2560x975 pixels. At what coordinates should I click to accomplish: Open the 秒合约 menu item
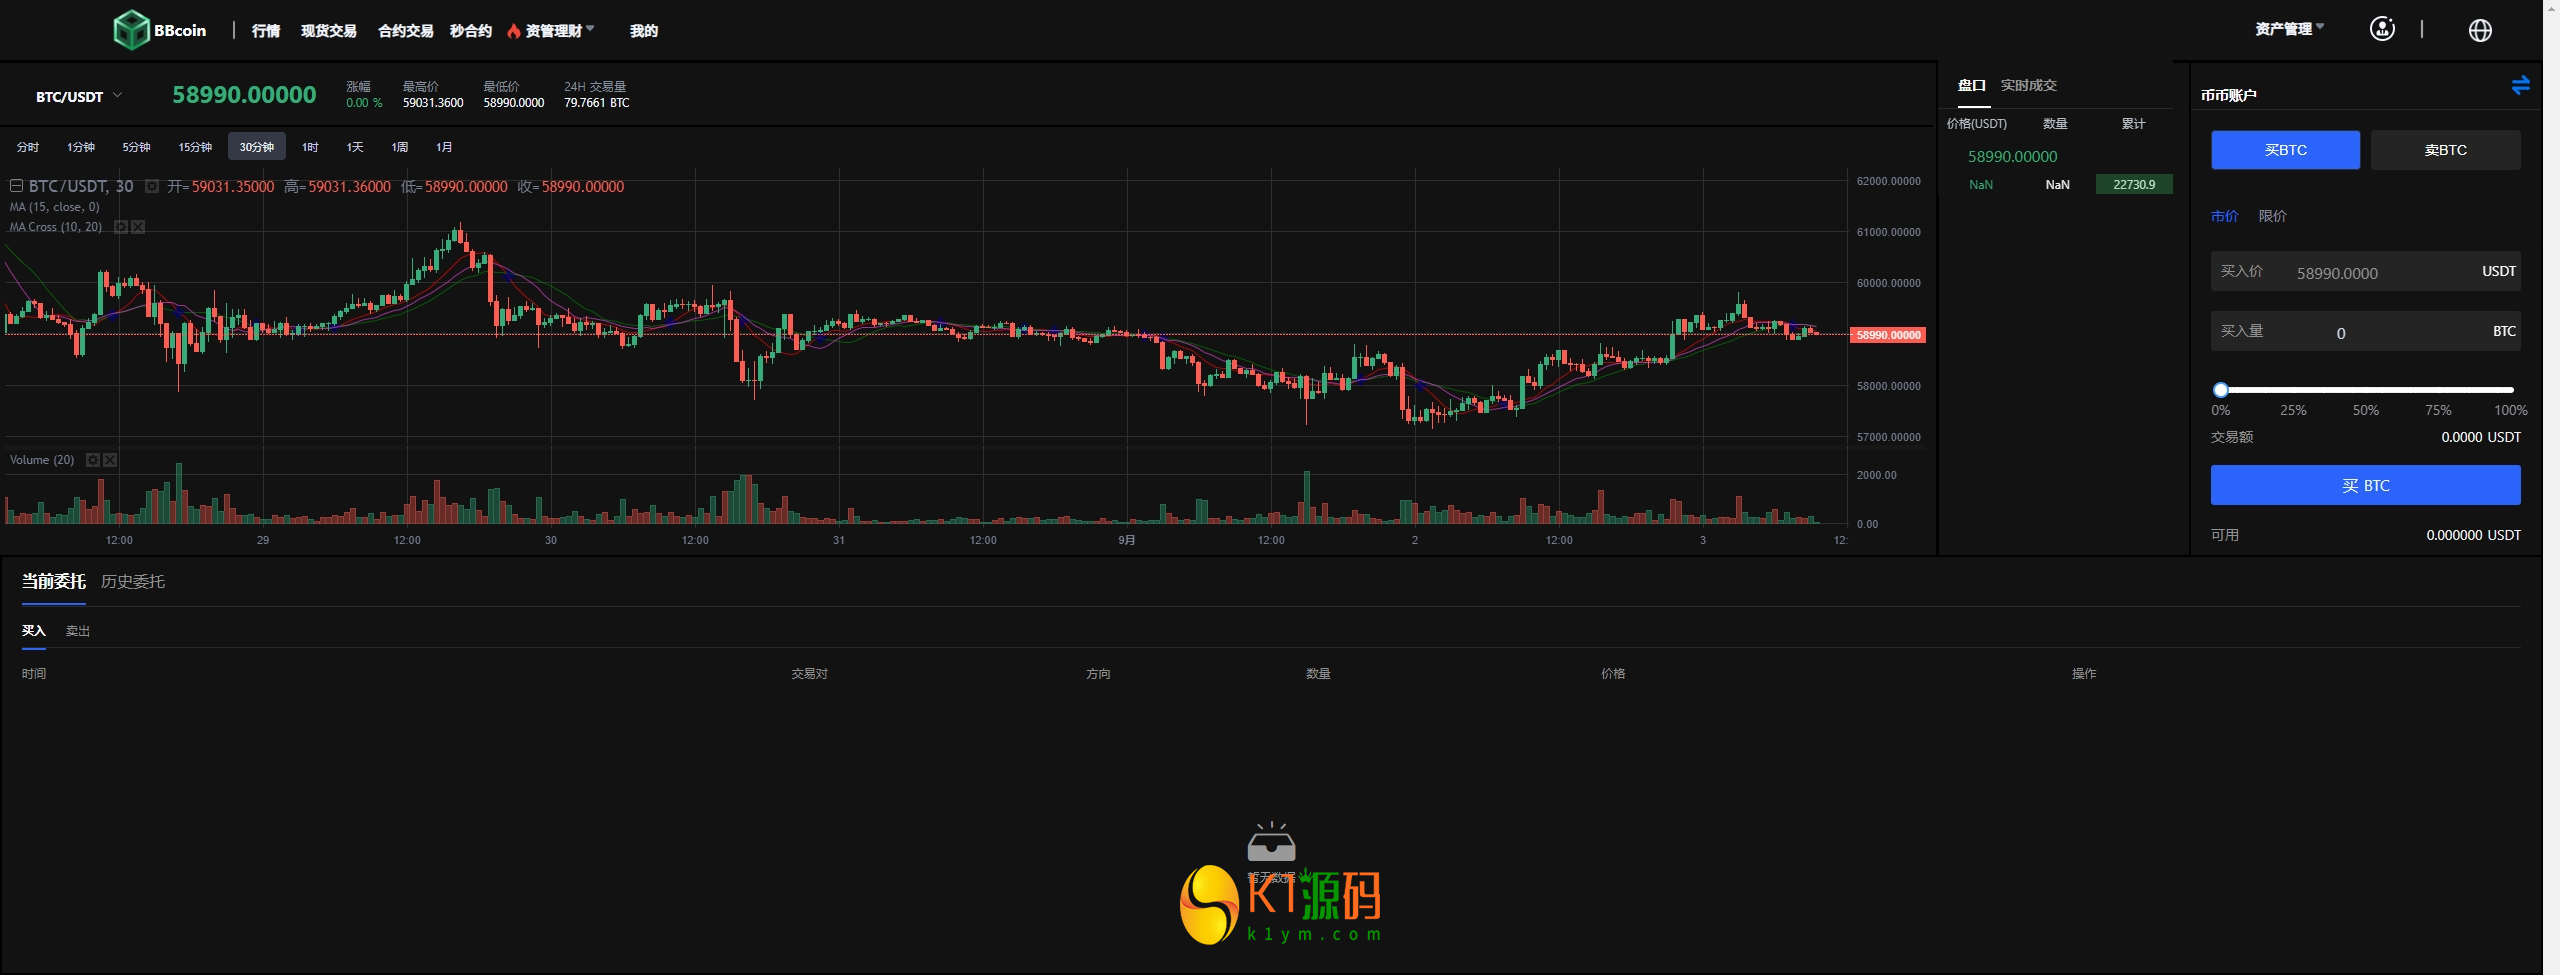471,31
